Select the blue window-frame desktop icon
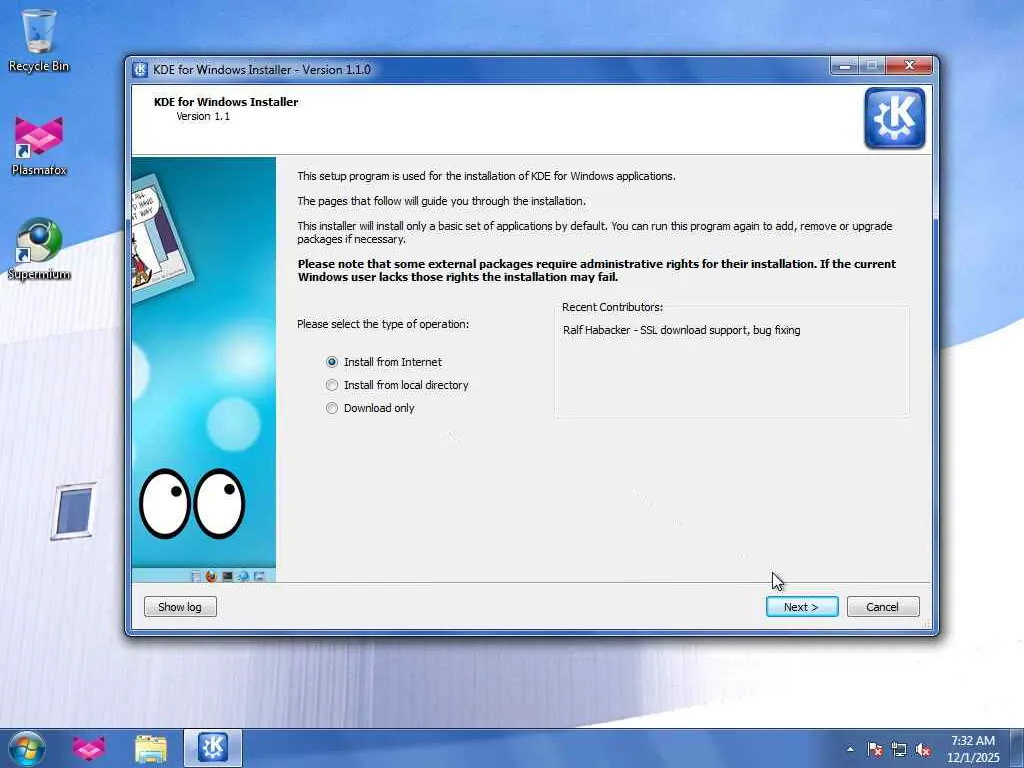The image size is (1024, 768). [73, 511]
